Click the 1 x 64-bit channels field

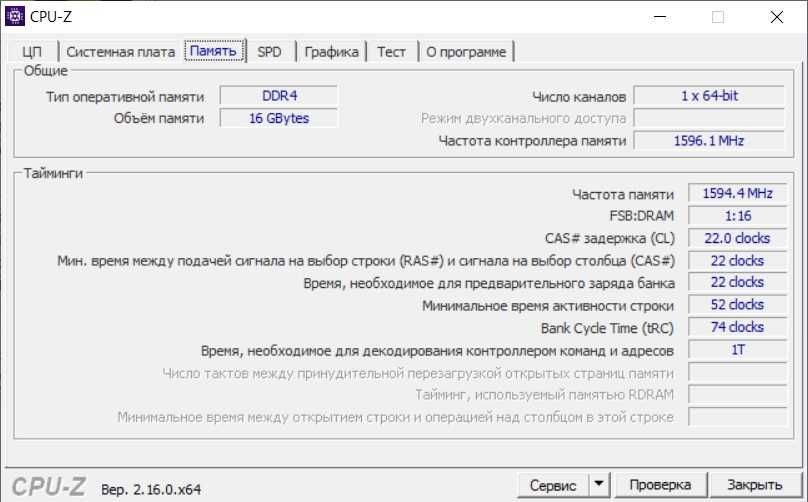709,96
